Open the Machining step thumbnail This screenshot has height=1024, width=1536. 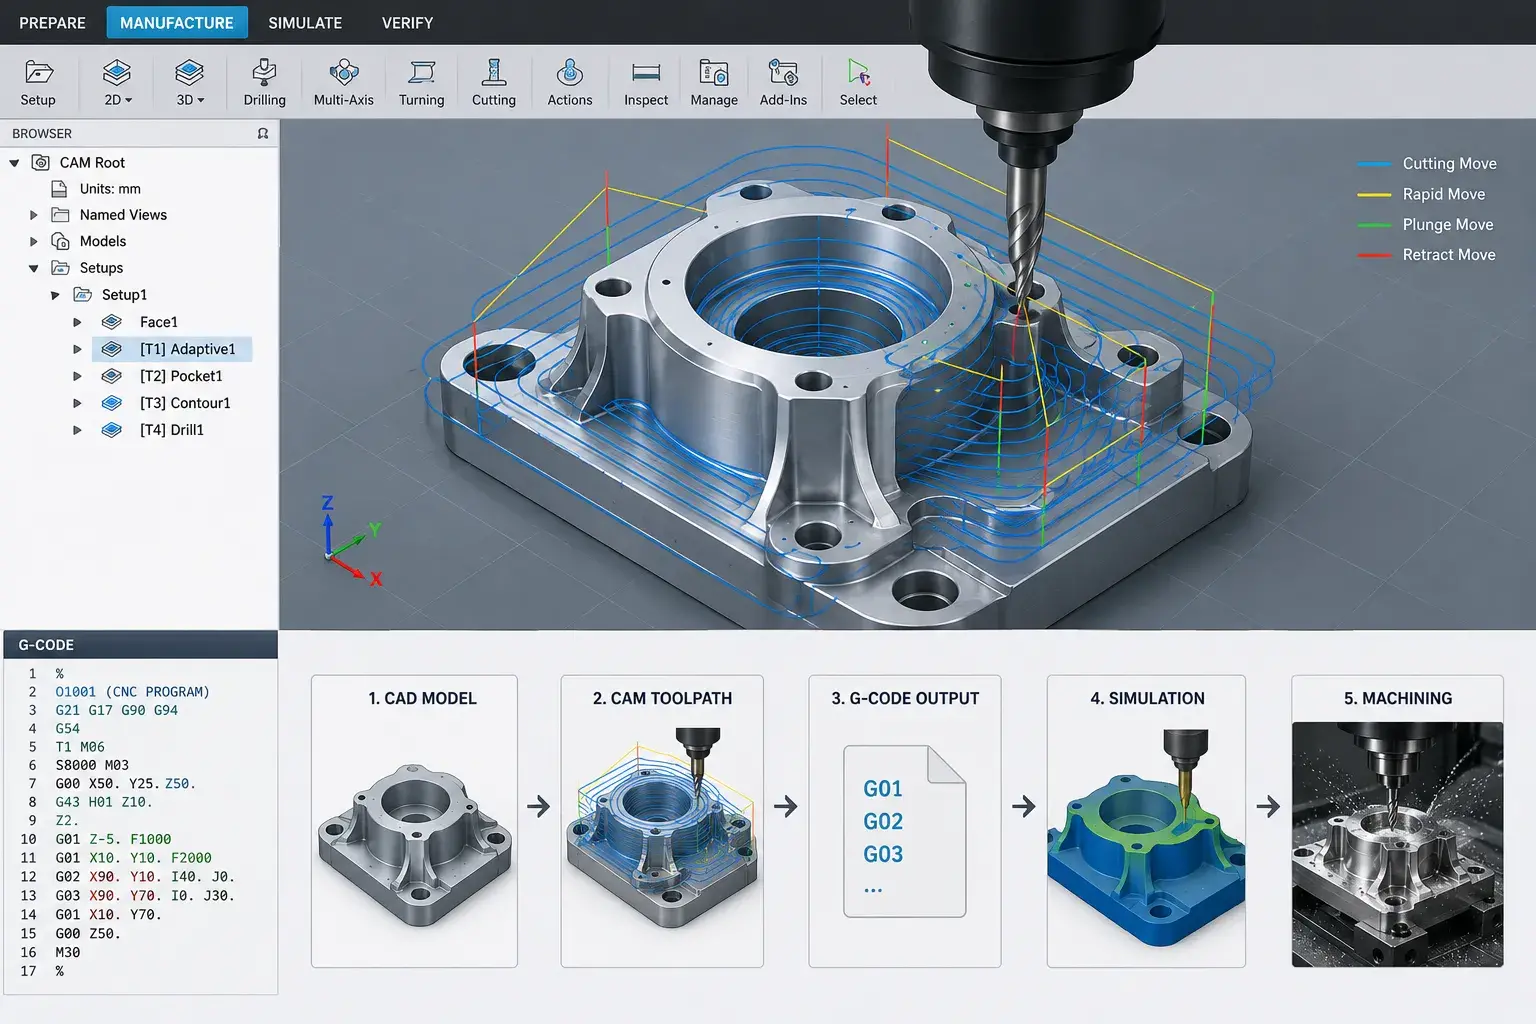click(1397, 821)
